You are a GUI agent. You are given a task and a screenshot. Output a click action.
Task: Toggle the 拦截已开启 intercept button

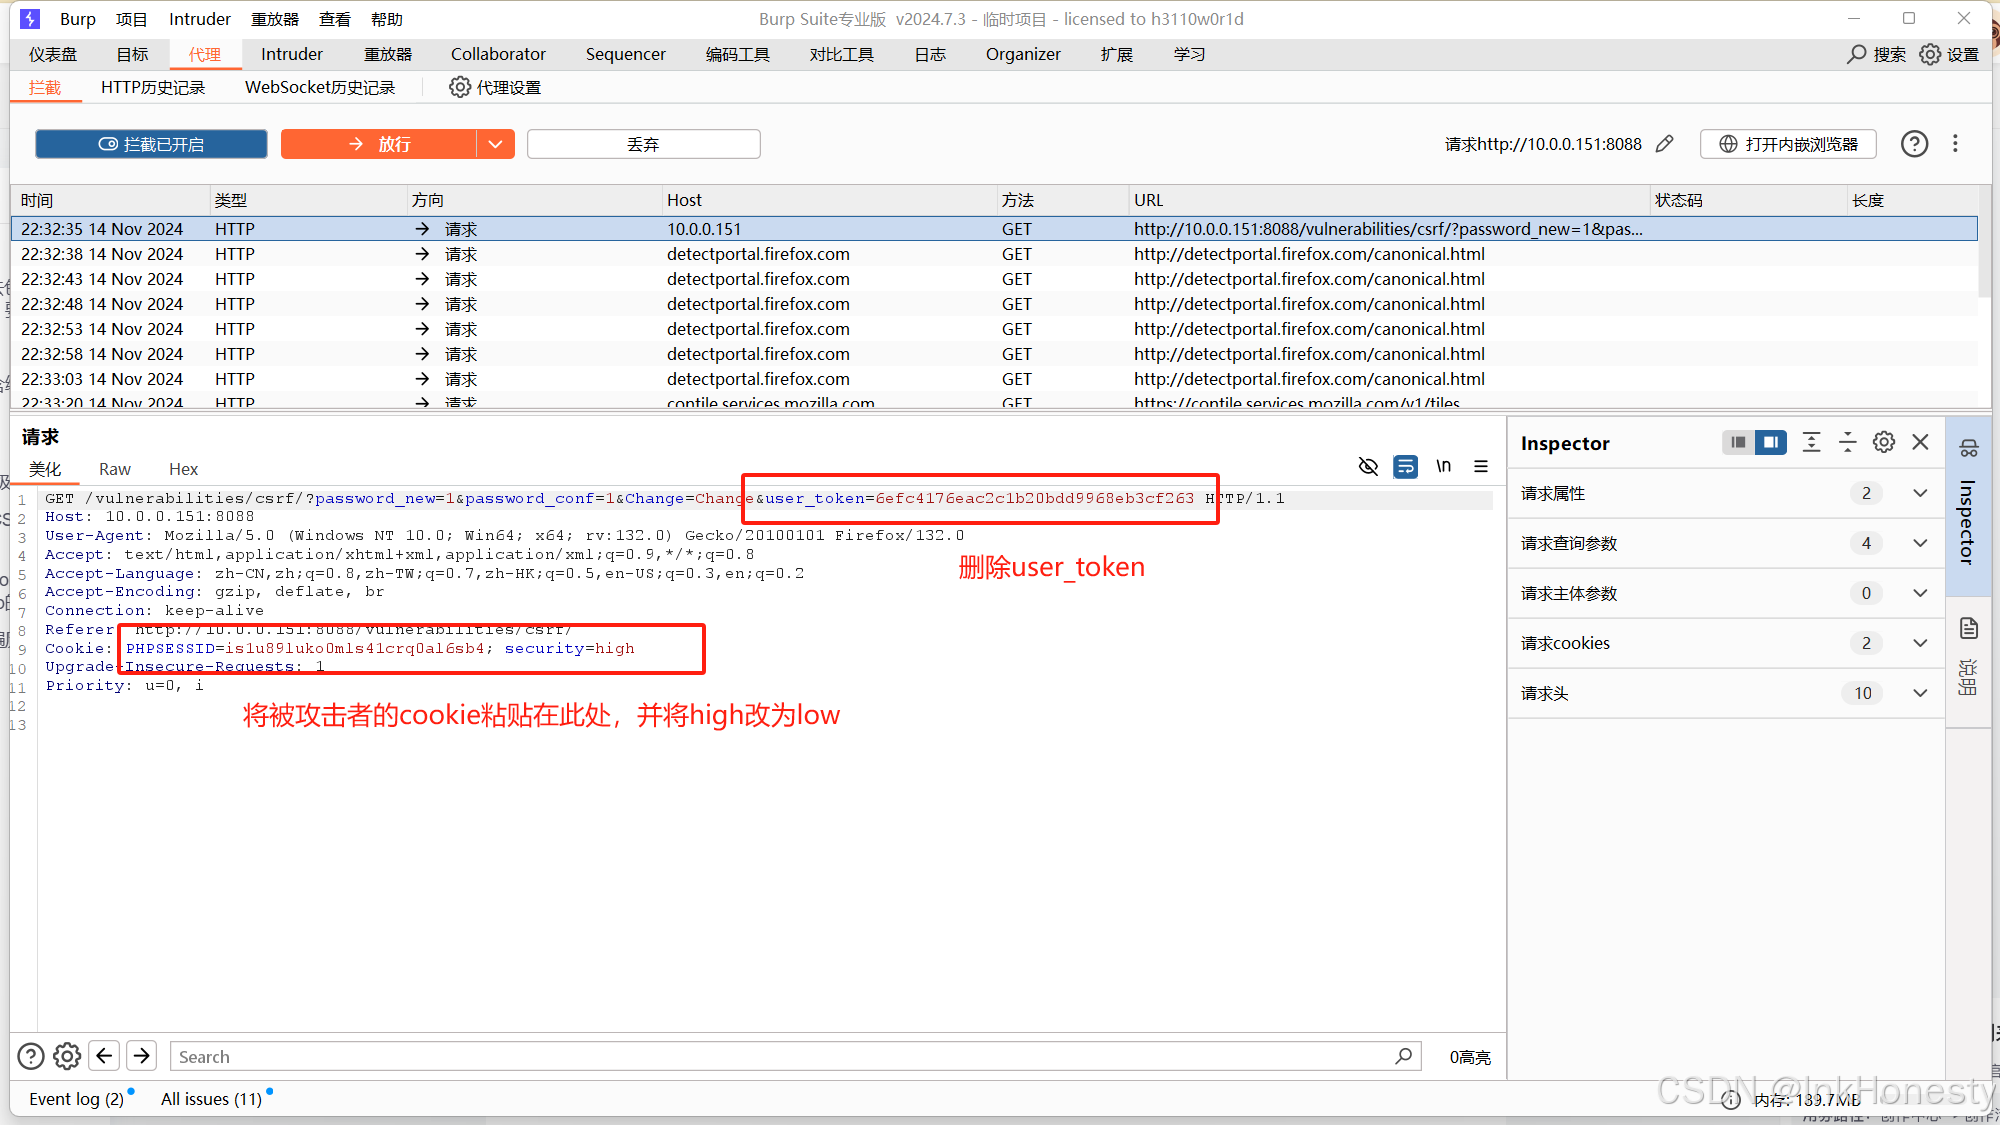coord(151,144)
